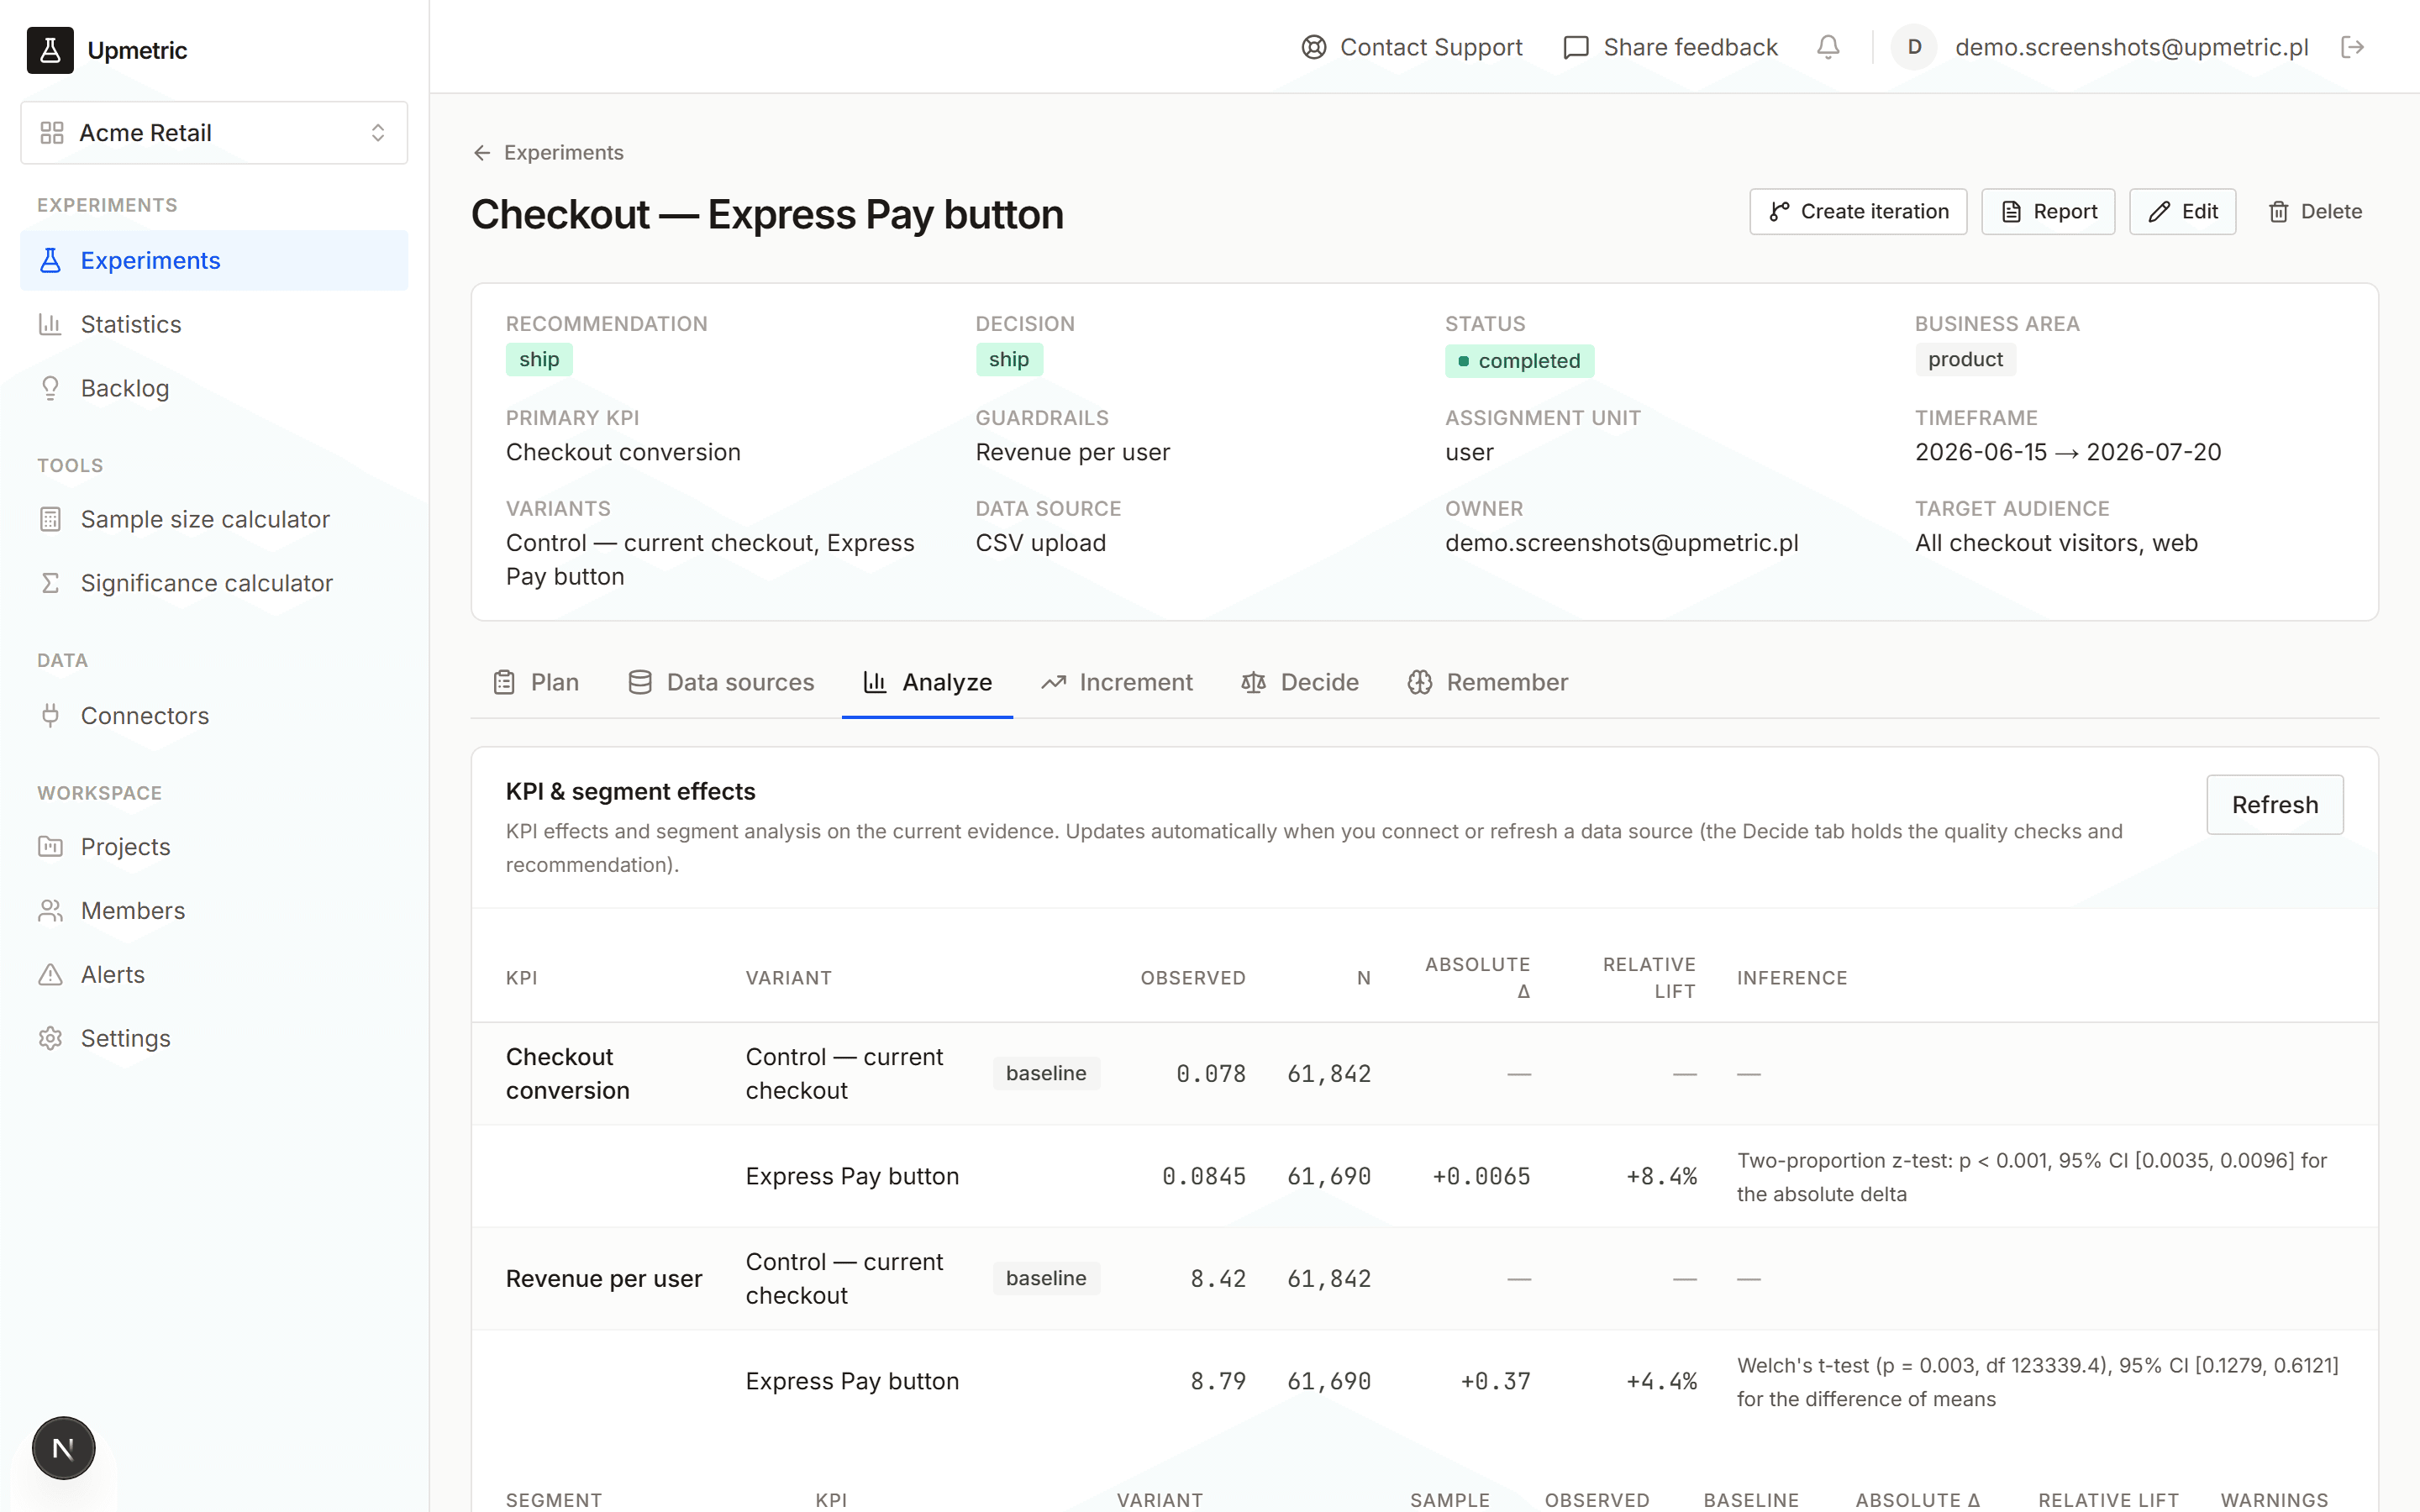
Task: Open the Decide tab
Action: point(1300,682)
